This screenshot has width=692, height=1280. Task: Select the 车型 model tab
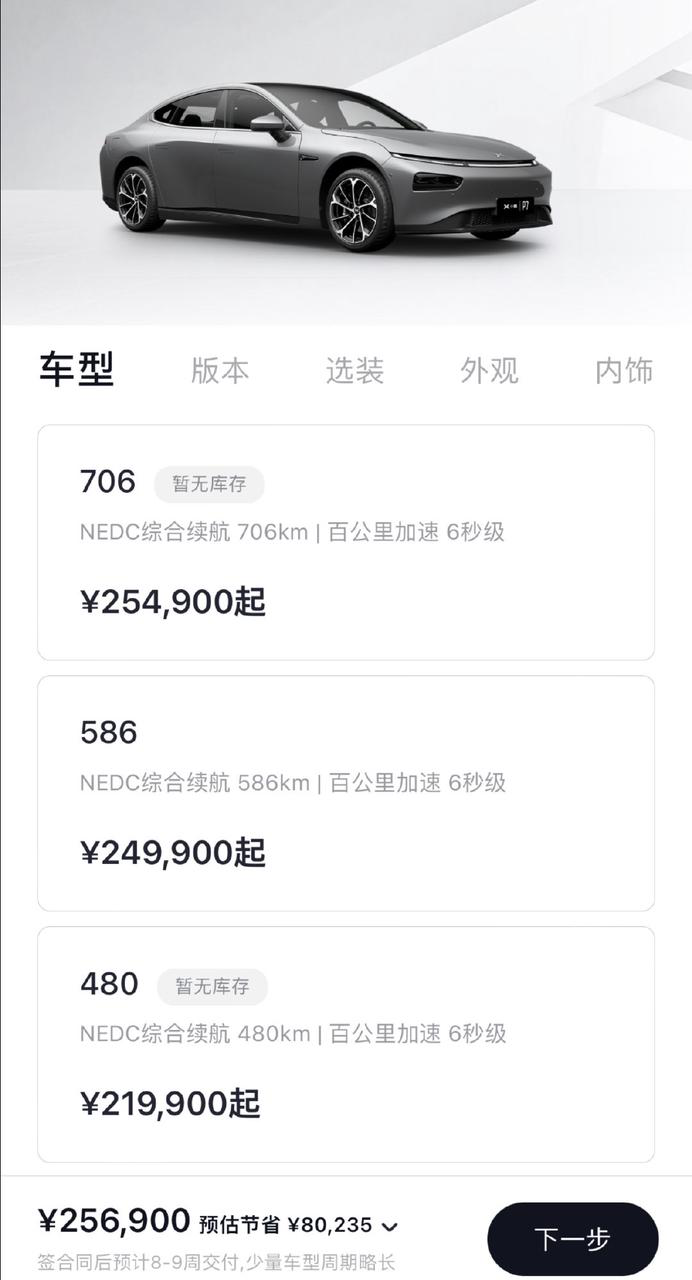[77, 369]
